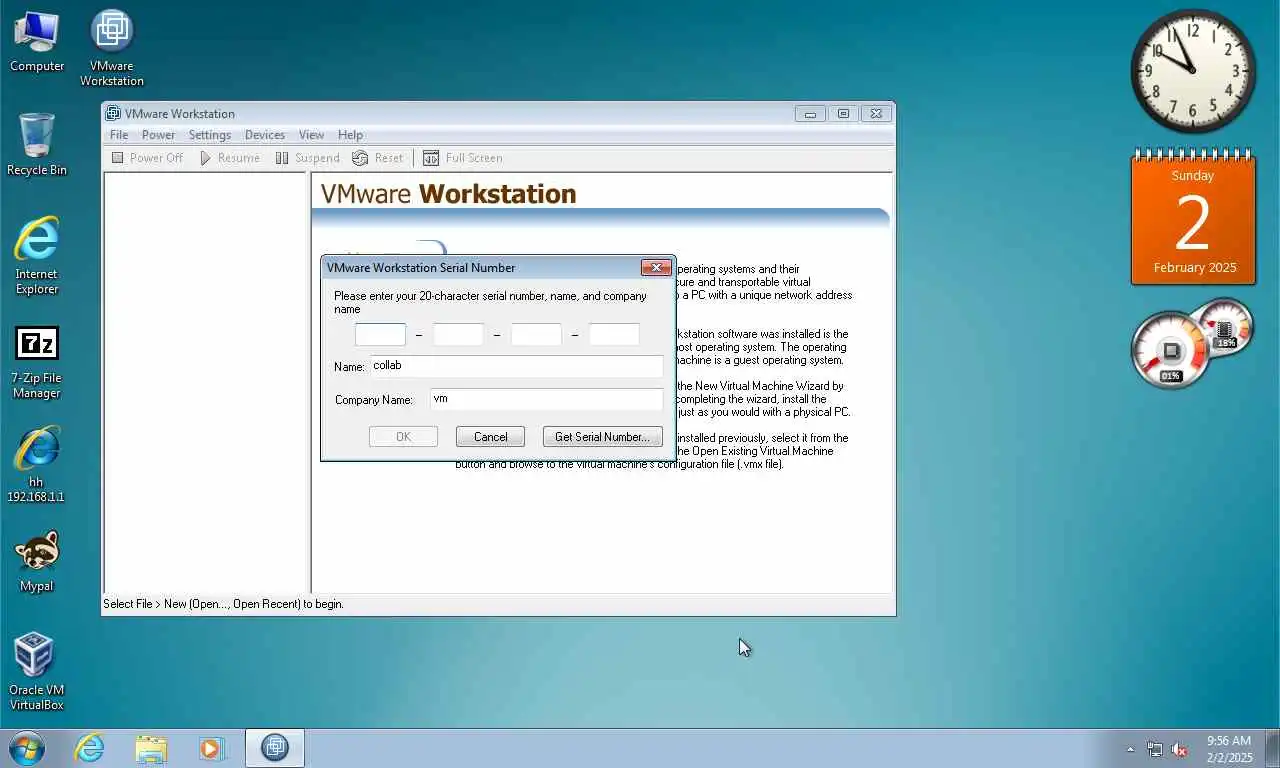Click the Company Name field
The width and height of the screenshot is (1280, 768).
(546, 399)
